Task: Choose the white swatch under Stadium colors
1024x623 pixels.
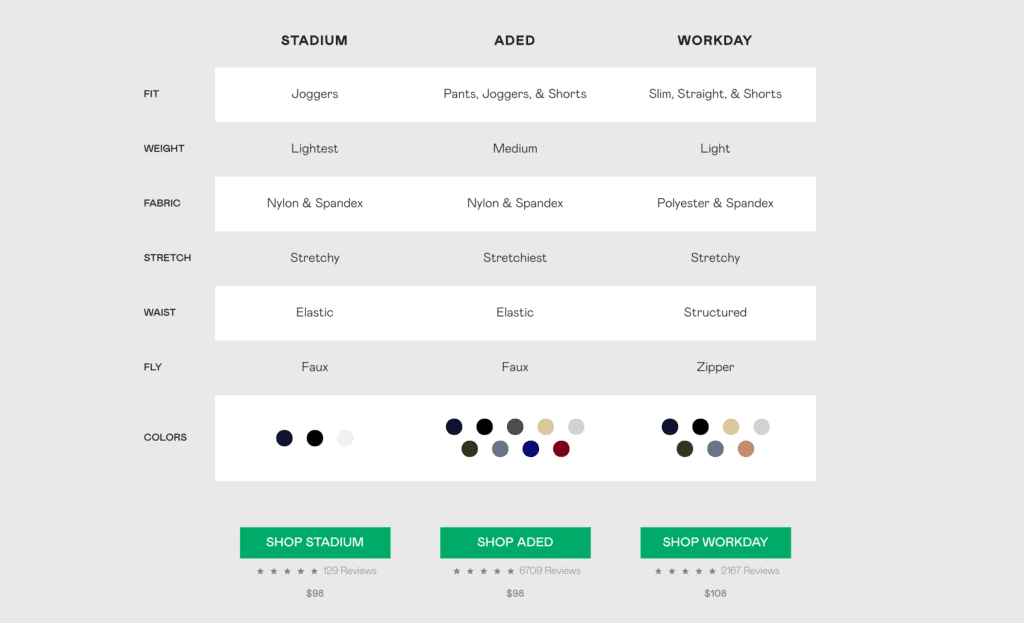Action: (345, 438)
